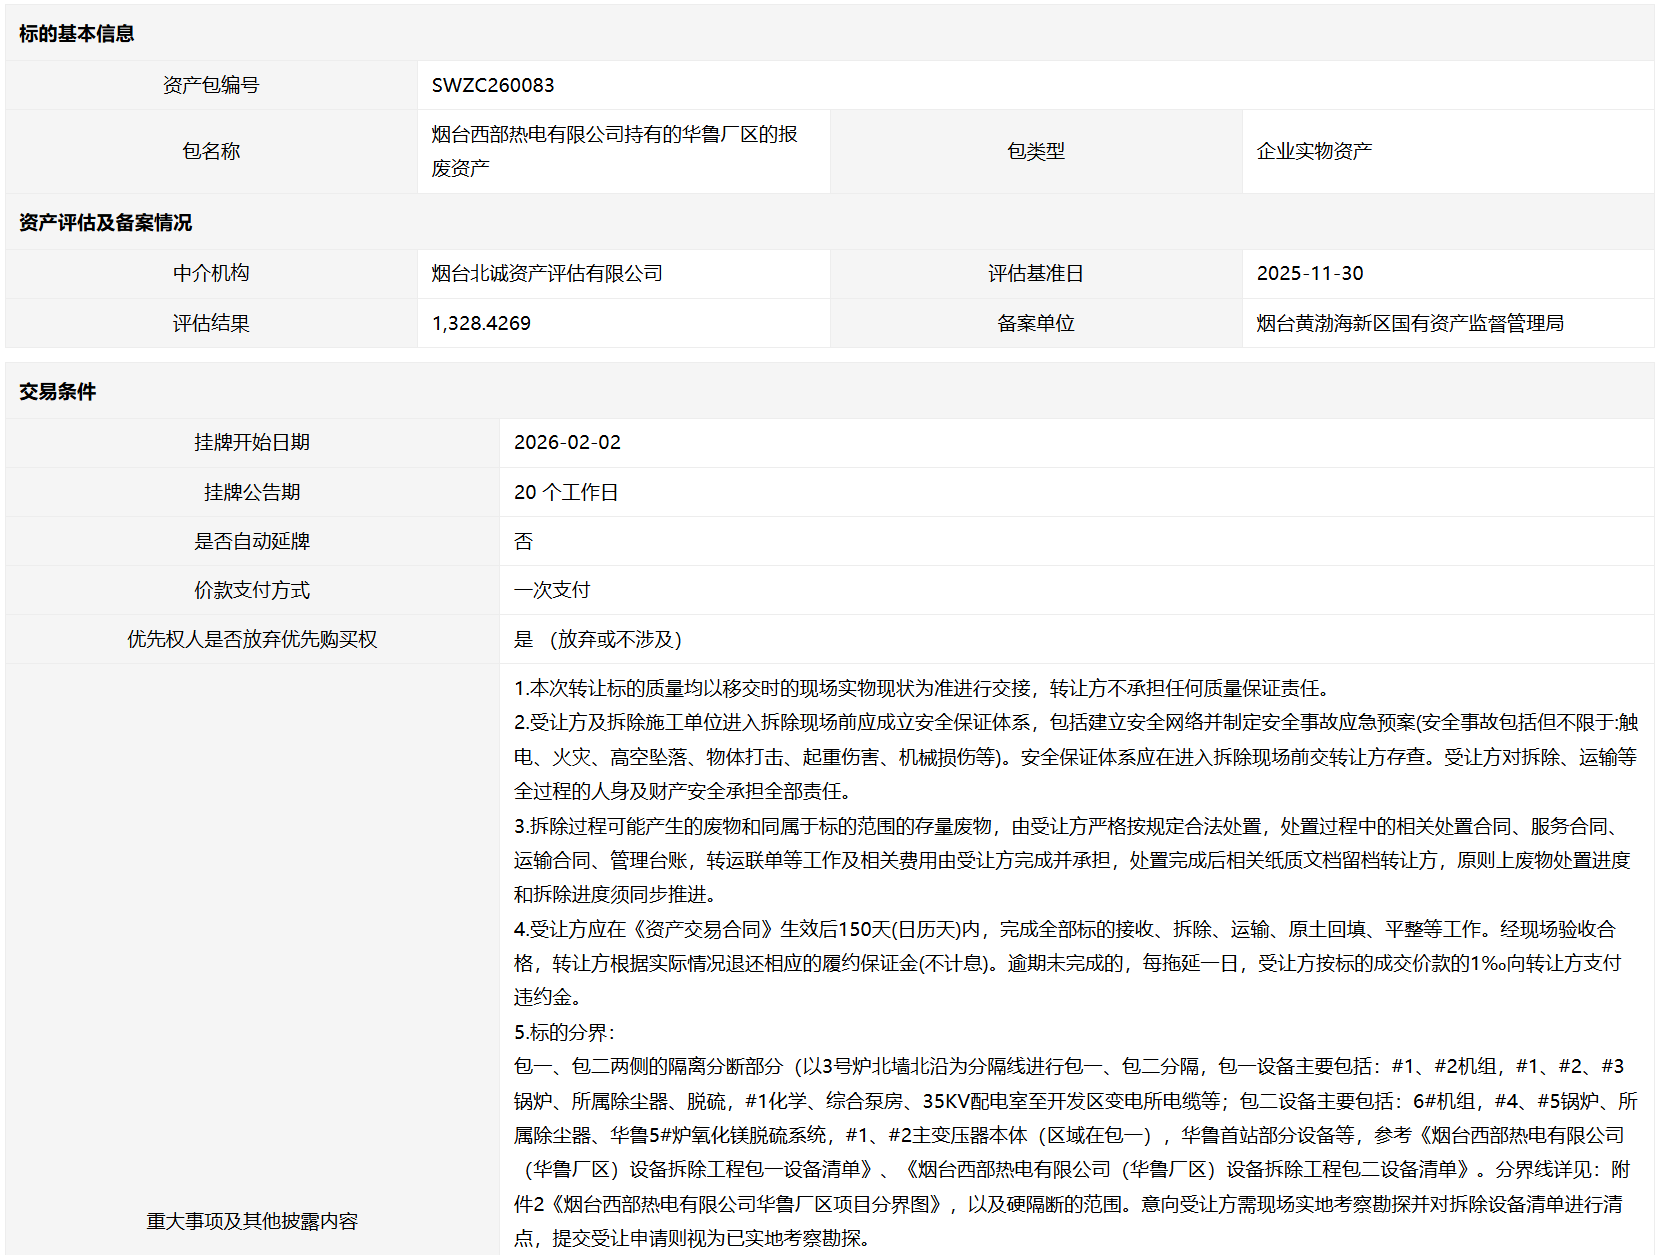This screenshot has height=1255, width=1660.
Task: Click the 烟台黄渤海新区国有资产监督管理局 value
Action: (1410, 324)
